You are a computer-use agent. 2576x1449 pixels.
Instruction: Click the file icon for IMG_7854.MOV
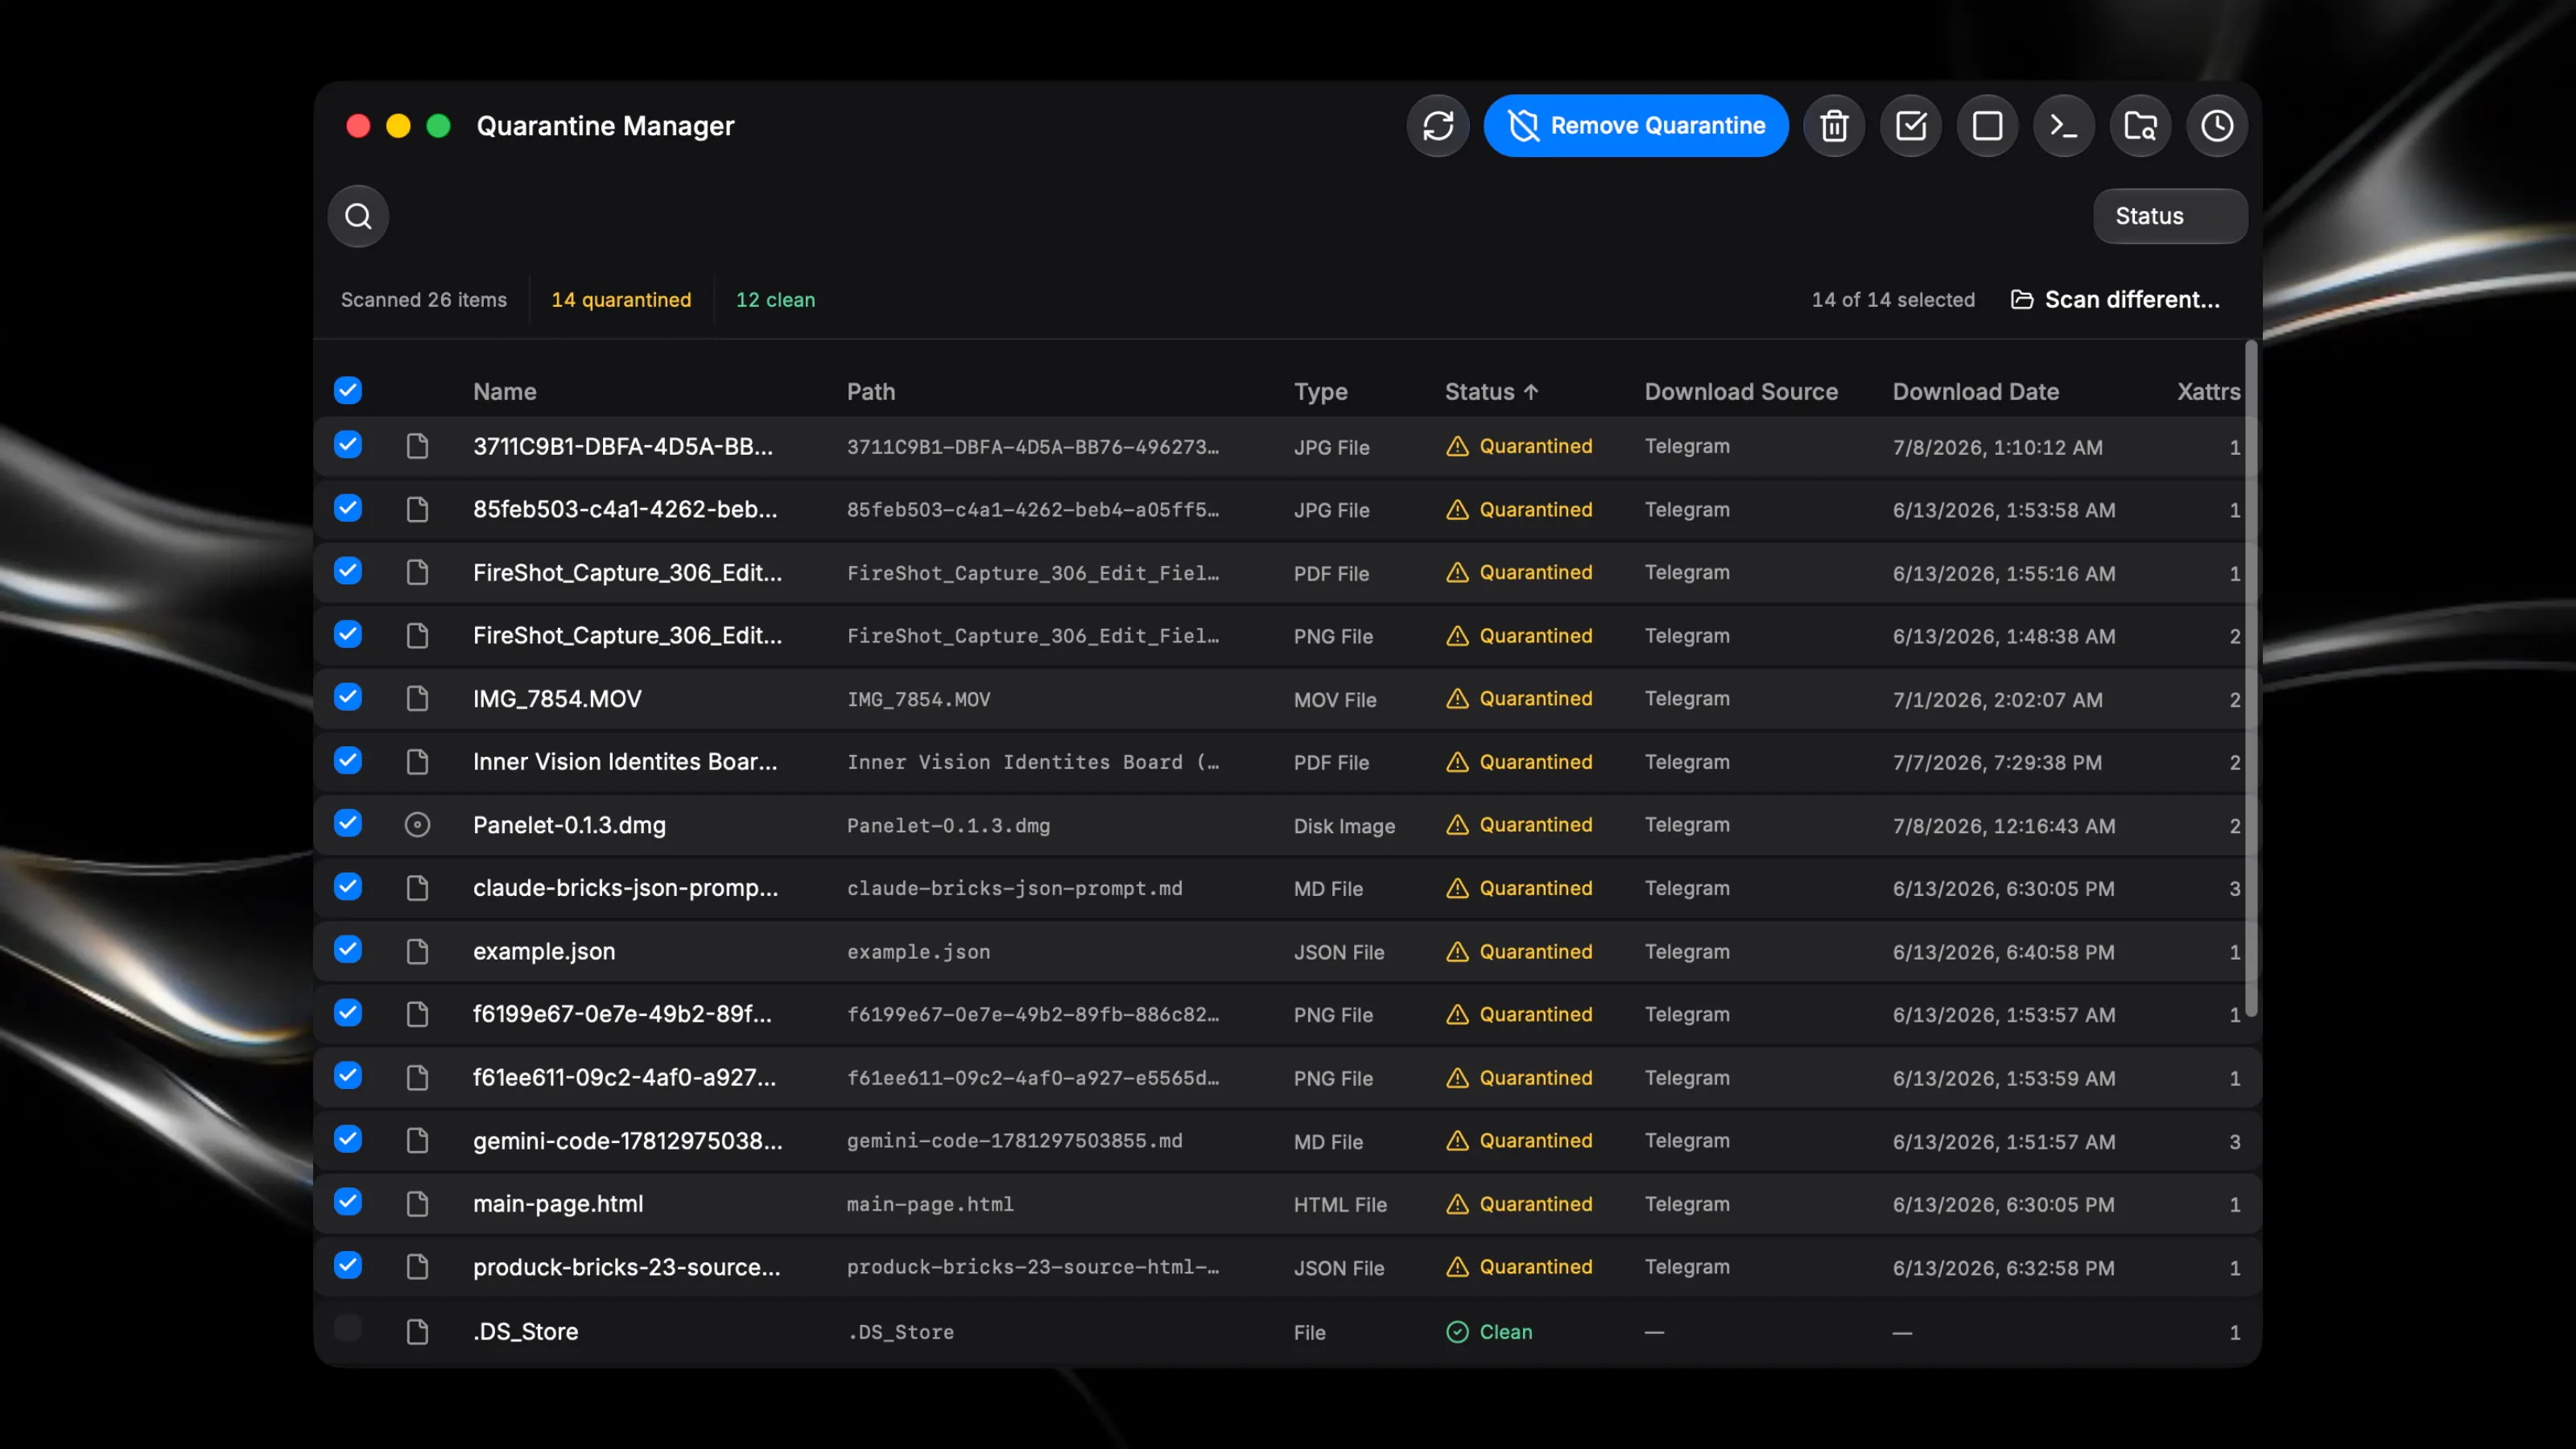[417, 699]
